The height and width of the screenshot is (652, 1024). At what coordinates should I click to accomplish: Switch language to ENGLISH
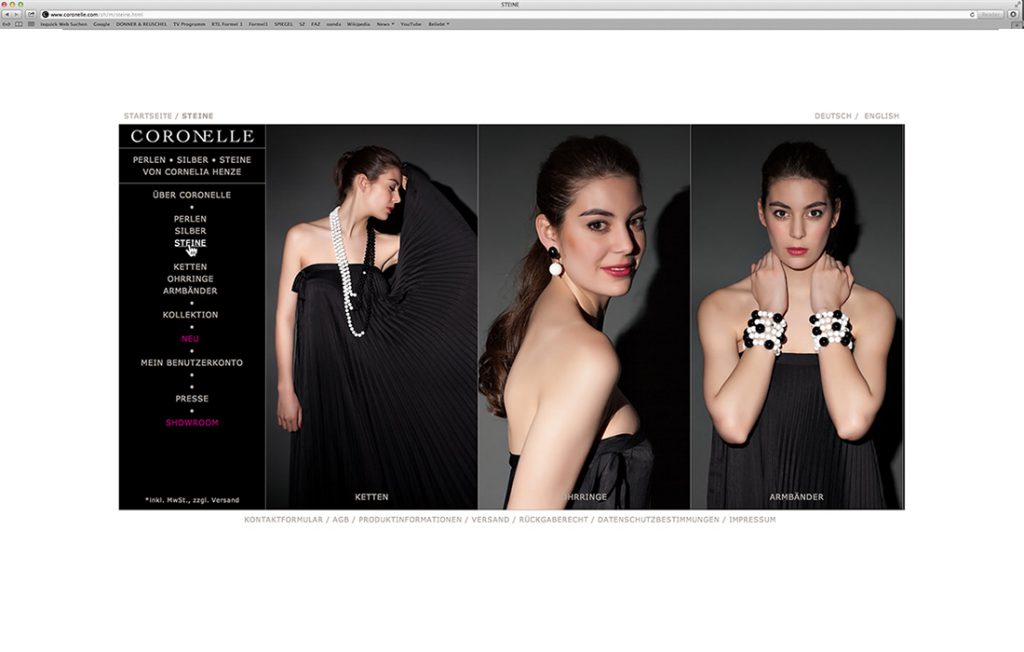881,116
